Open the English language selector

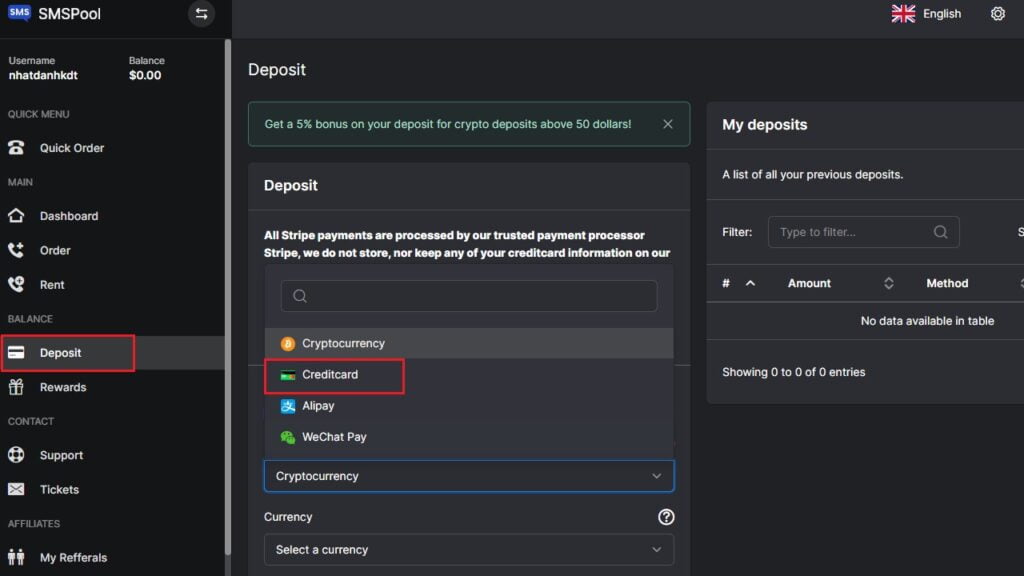click(927, 14)
